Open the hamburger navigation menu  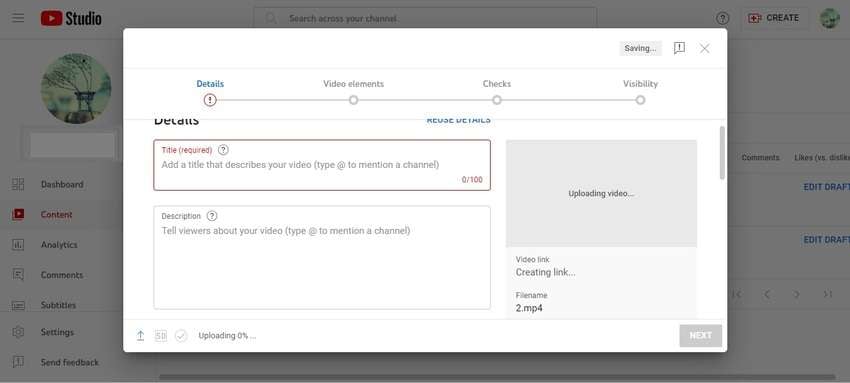pos(18,18)
